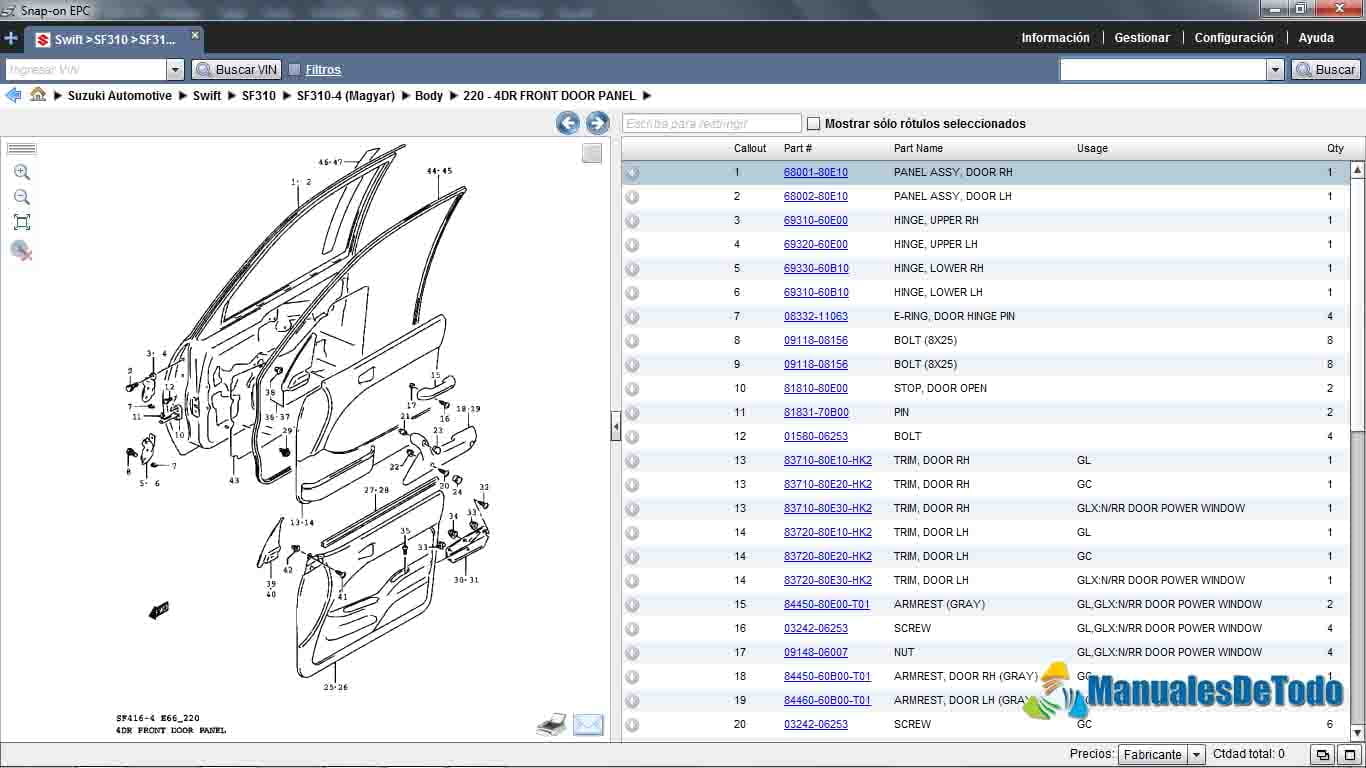Click info icon for HINGE, UPPER RH row

[x=632, y=221]
